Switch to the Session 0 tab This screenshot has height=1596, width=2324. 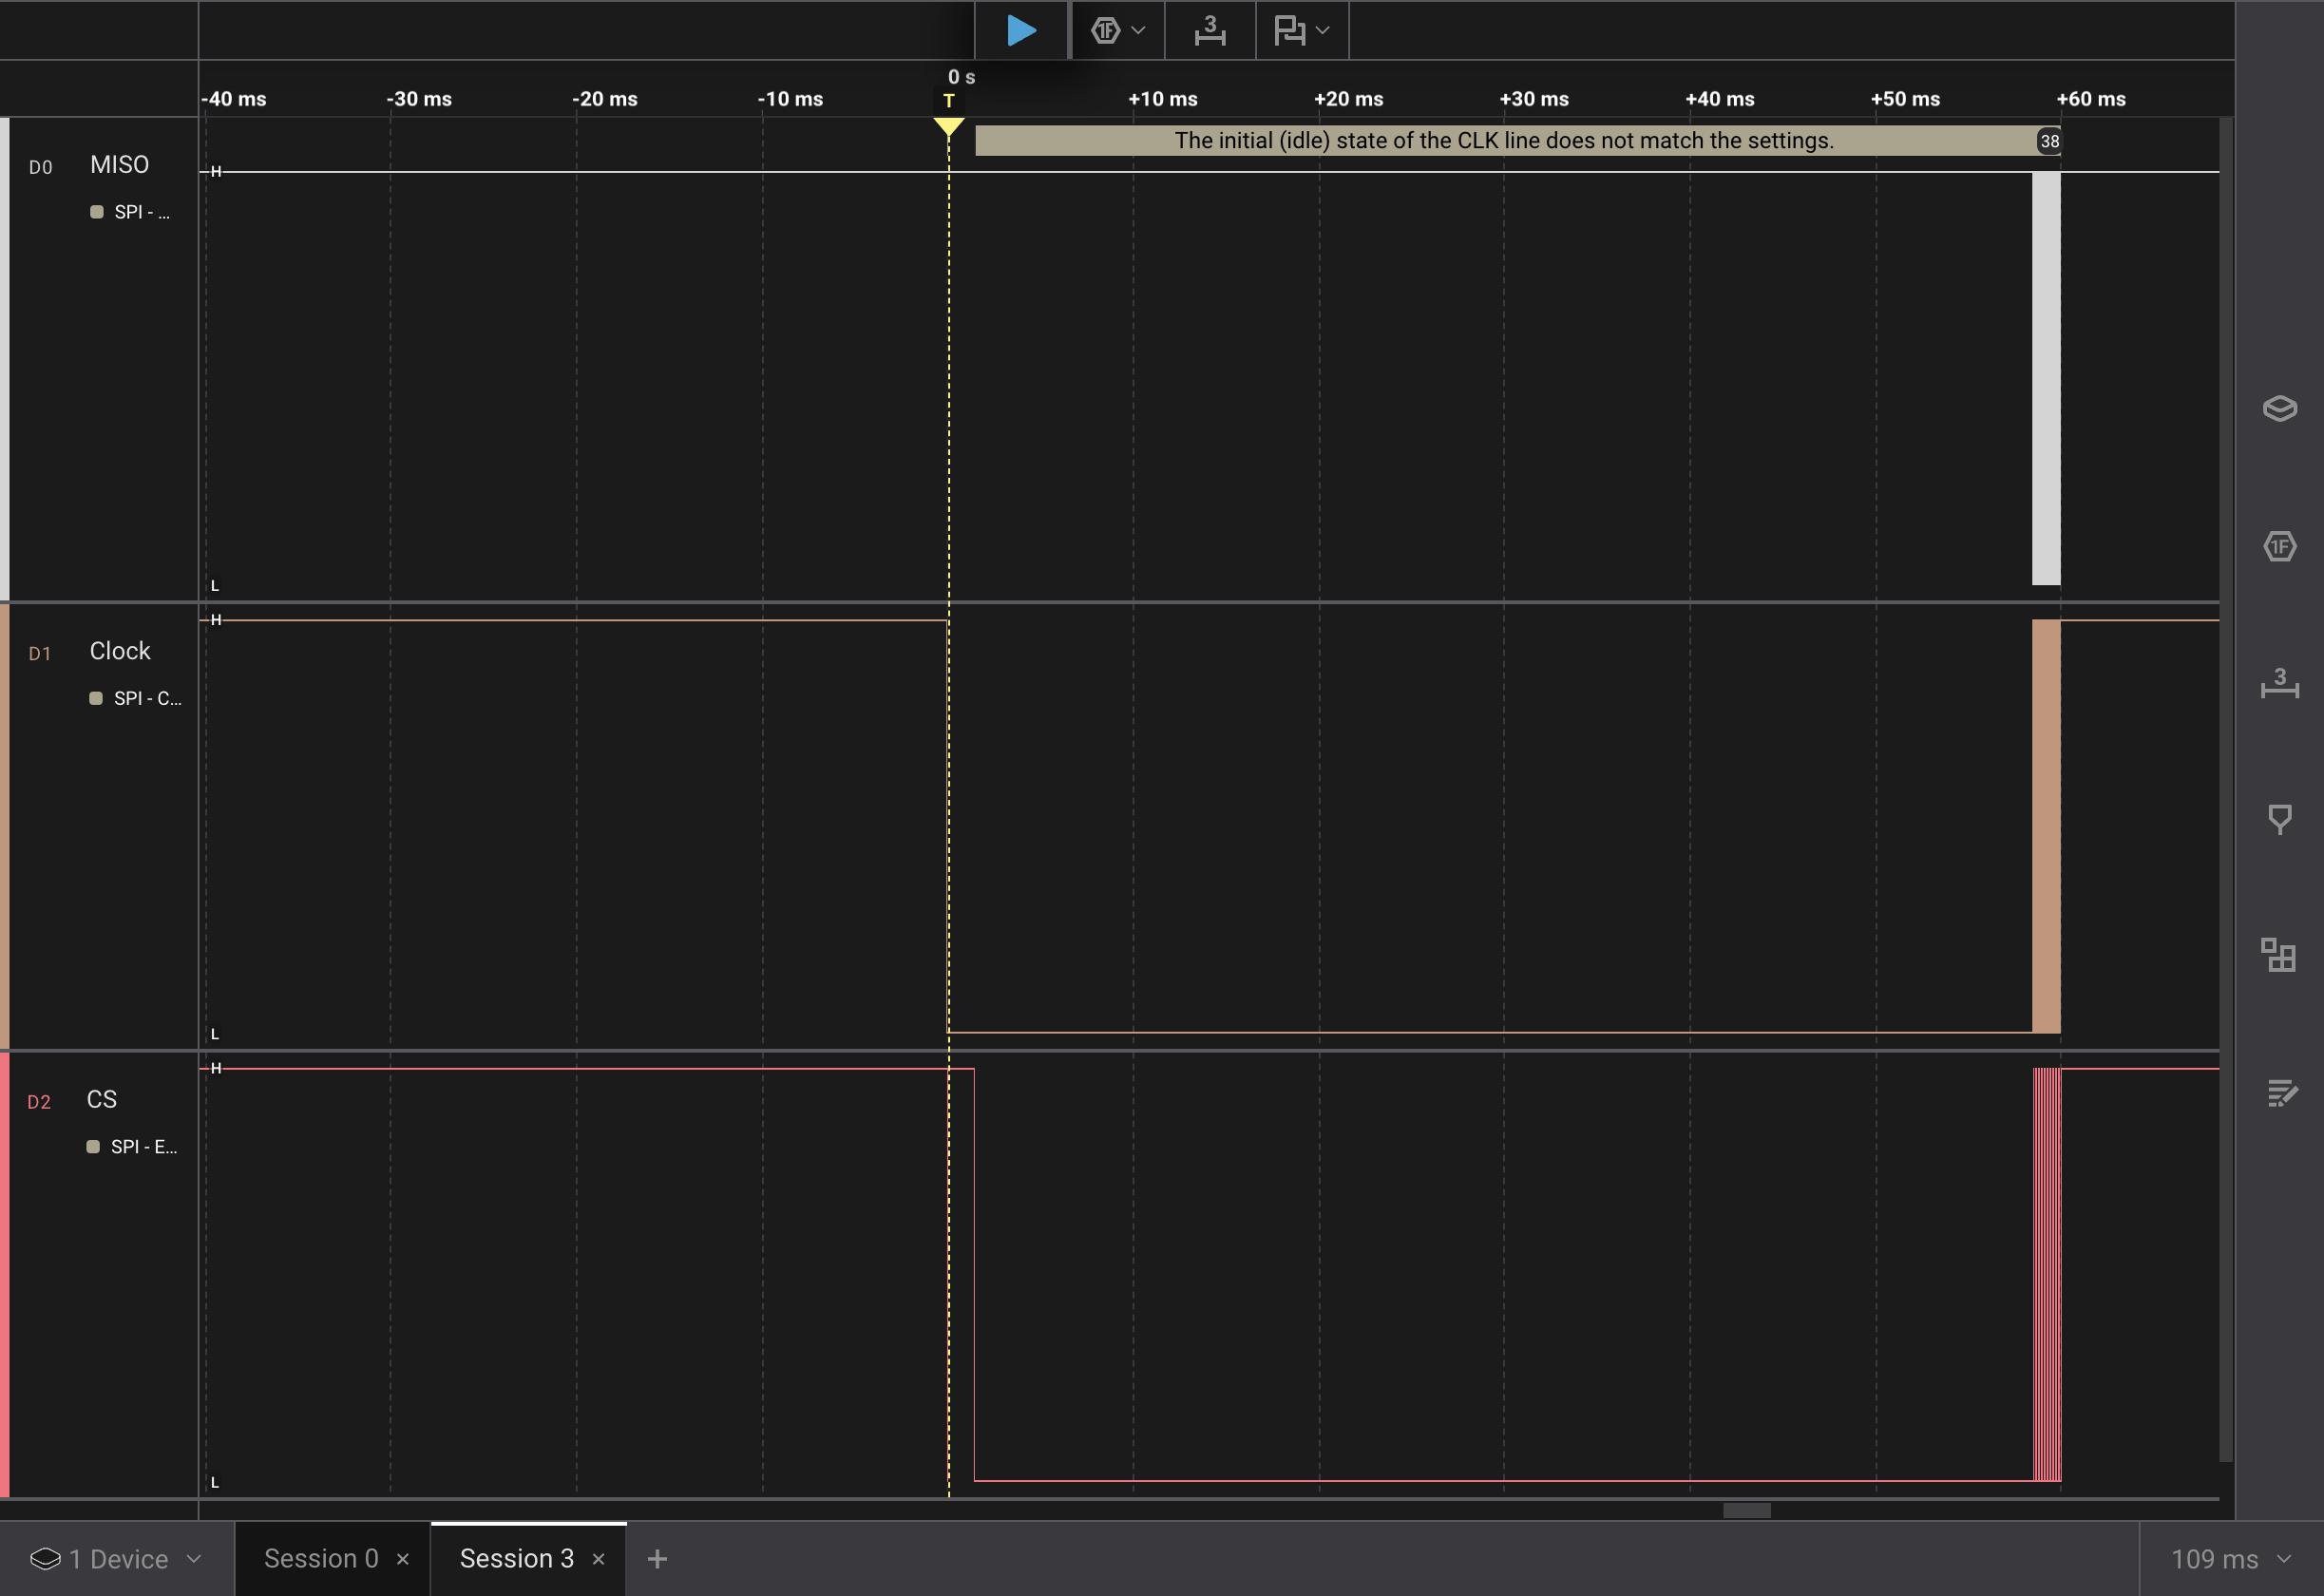click(x=321, y=1559)
